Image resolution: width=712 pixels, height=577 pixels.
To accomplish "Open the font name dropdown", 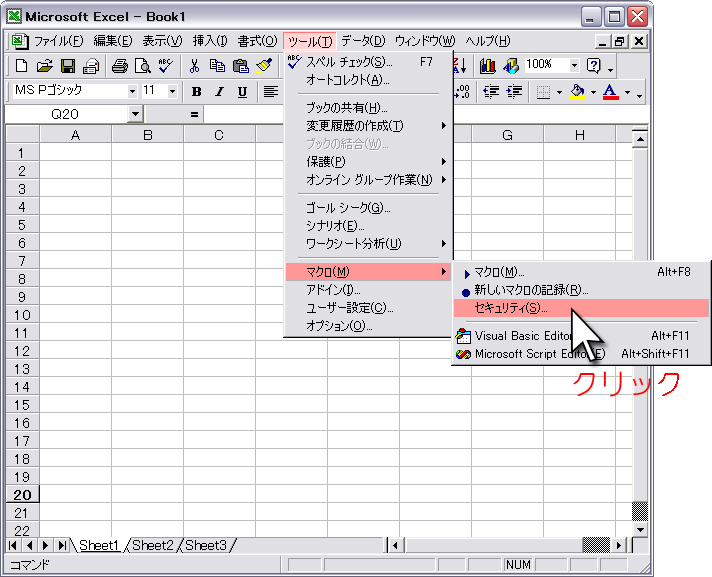I will [x=132, y=92].
